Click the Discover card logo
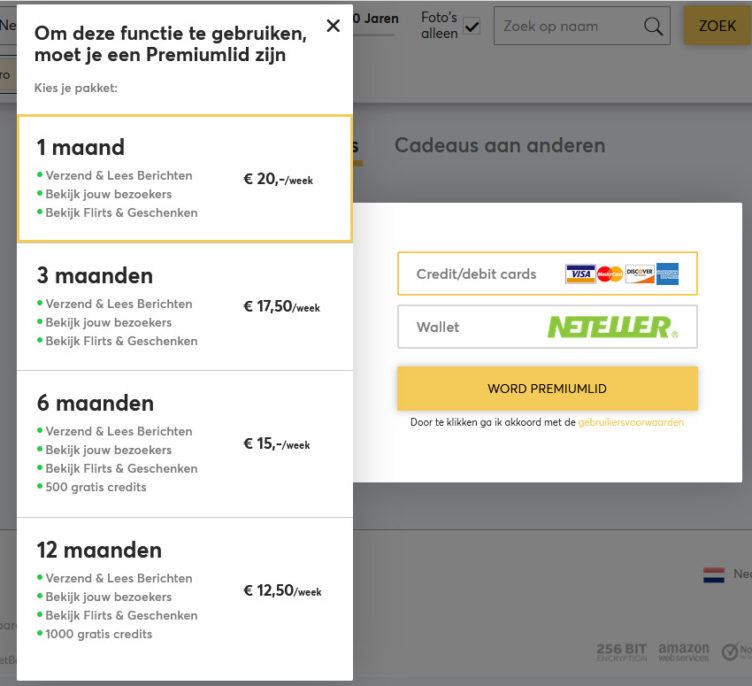 [x=640, y=274]
